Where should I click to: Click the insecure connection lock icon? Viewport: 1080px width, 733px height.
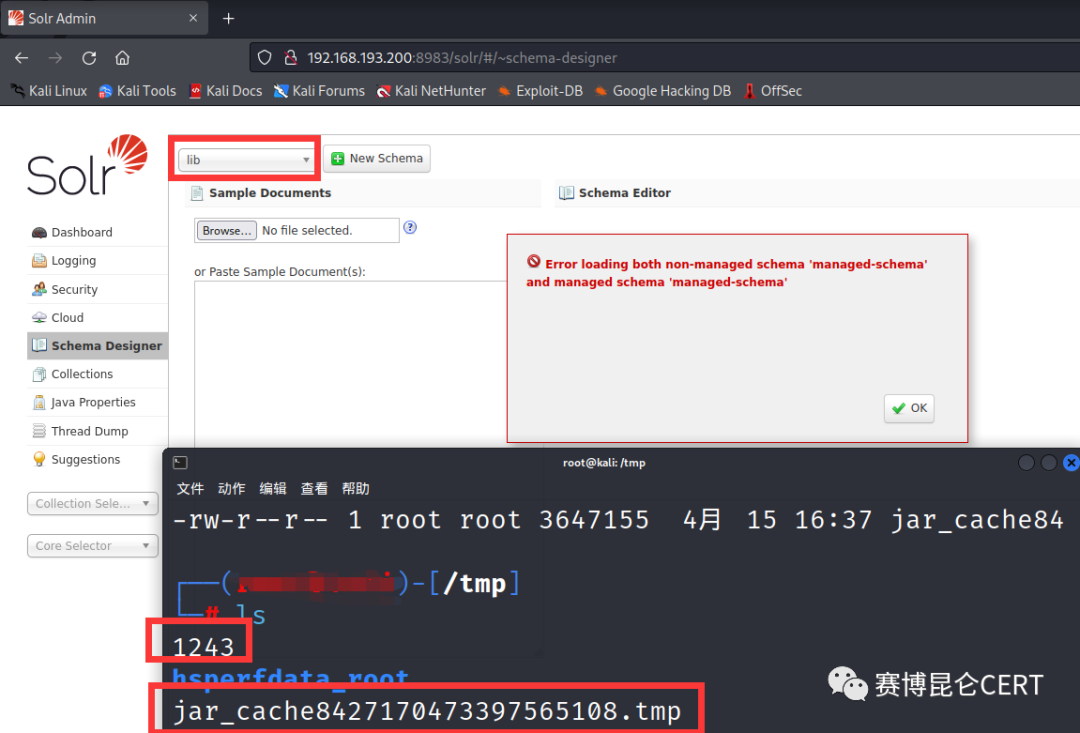pos(291,58)
